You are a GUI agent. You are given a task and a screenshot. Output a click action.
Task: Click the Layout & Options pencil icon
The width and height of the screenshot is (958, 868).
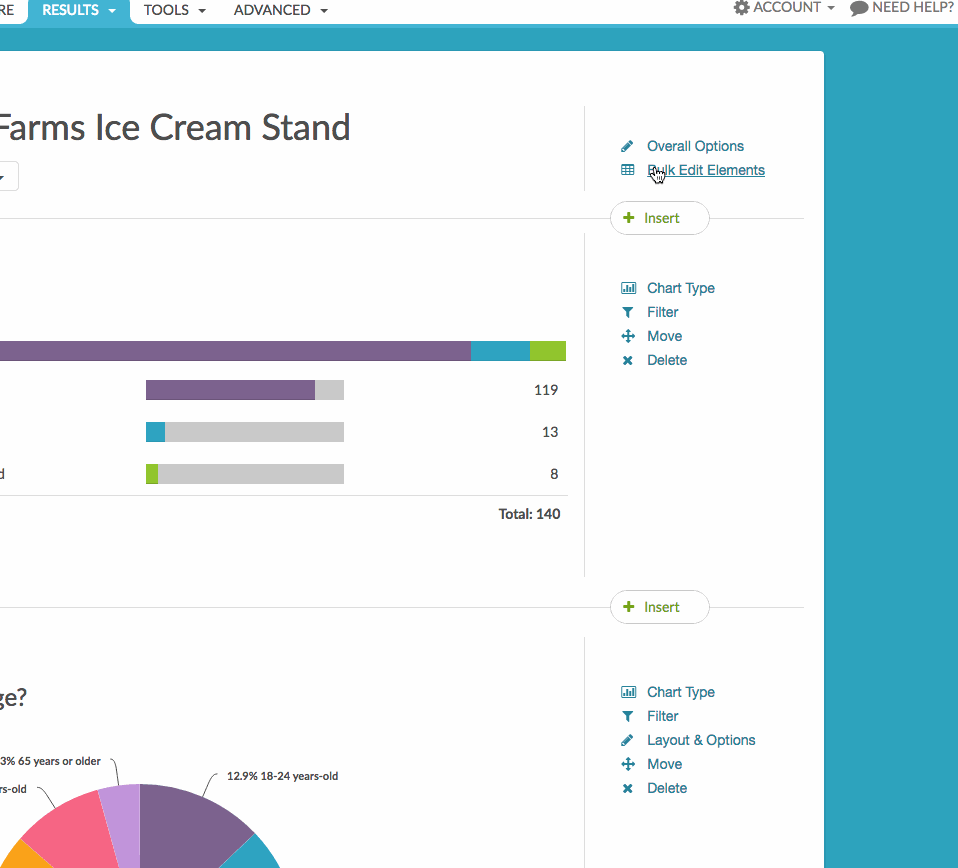(x=627, y=740)
